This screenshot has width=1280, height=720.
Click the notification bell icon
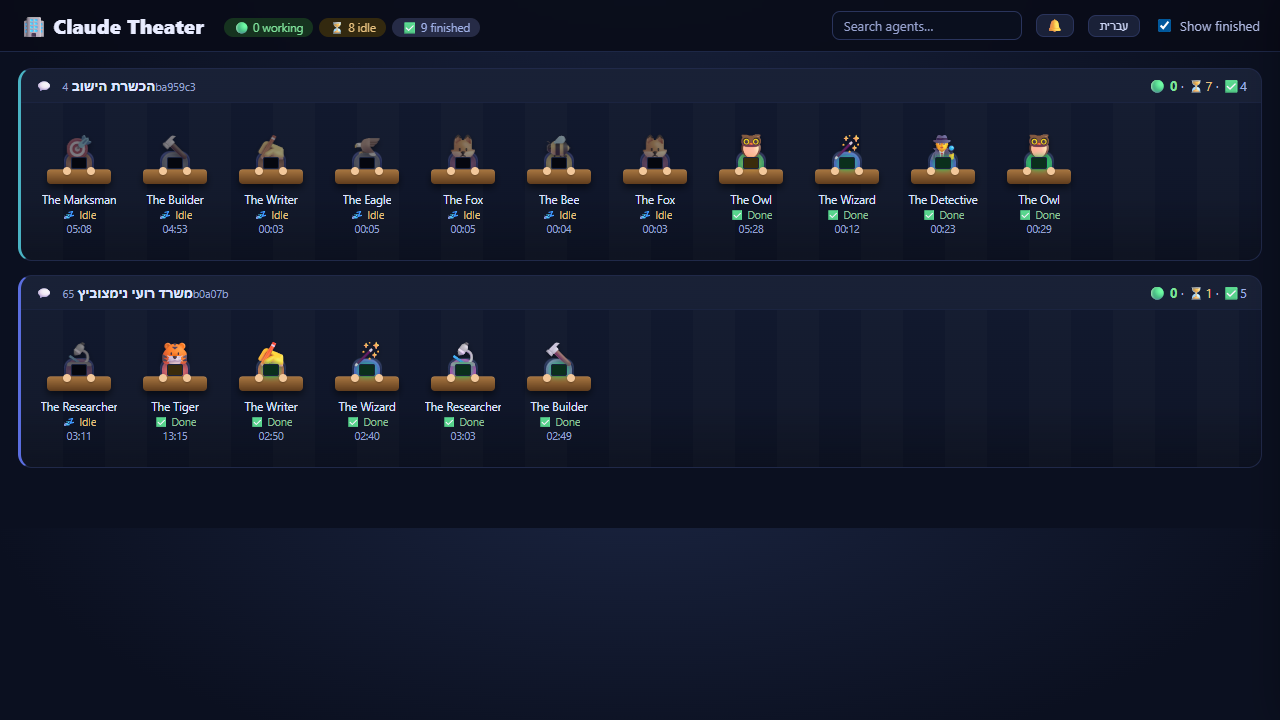1055,26
